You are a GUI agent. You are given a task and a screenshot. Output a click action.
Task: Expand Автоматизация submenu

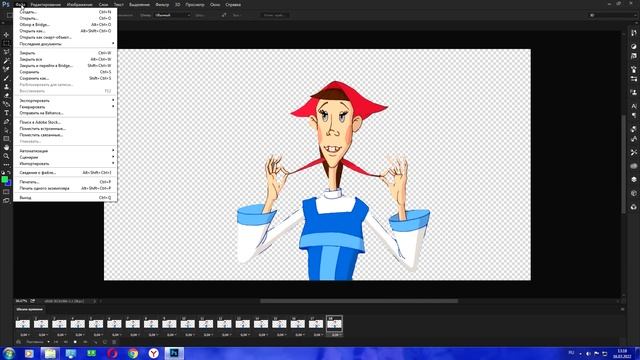[x=65, y=151]
